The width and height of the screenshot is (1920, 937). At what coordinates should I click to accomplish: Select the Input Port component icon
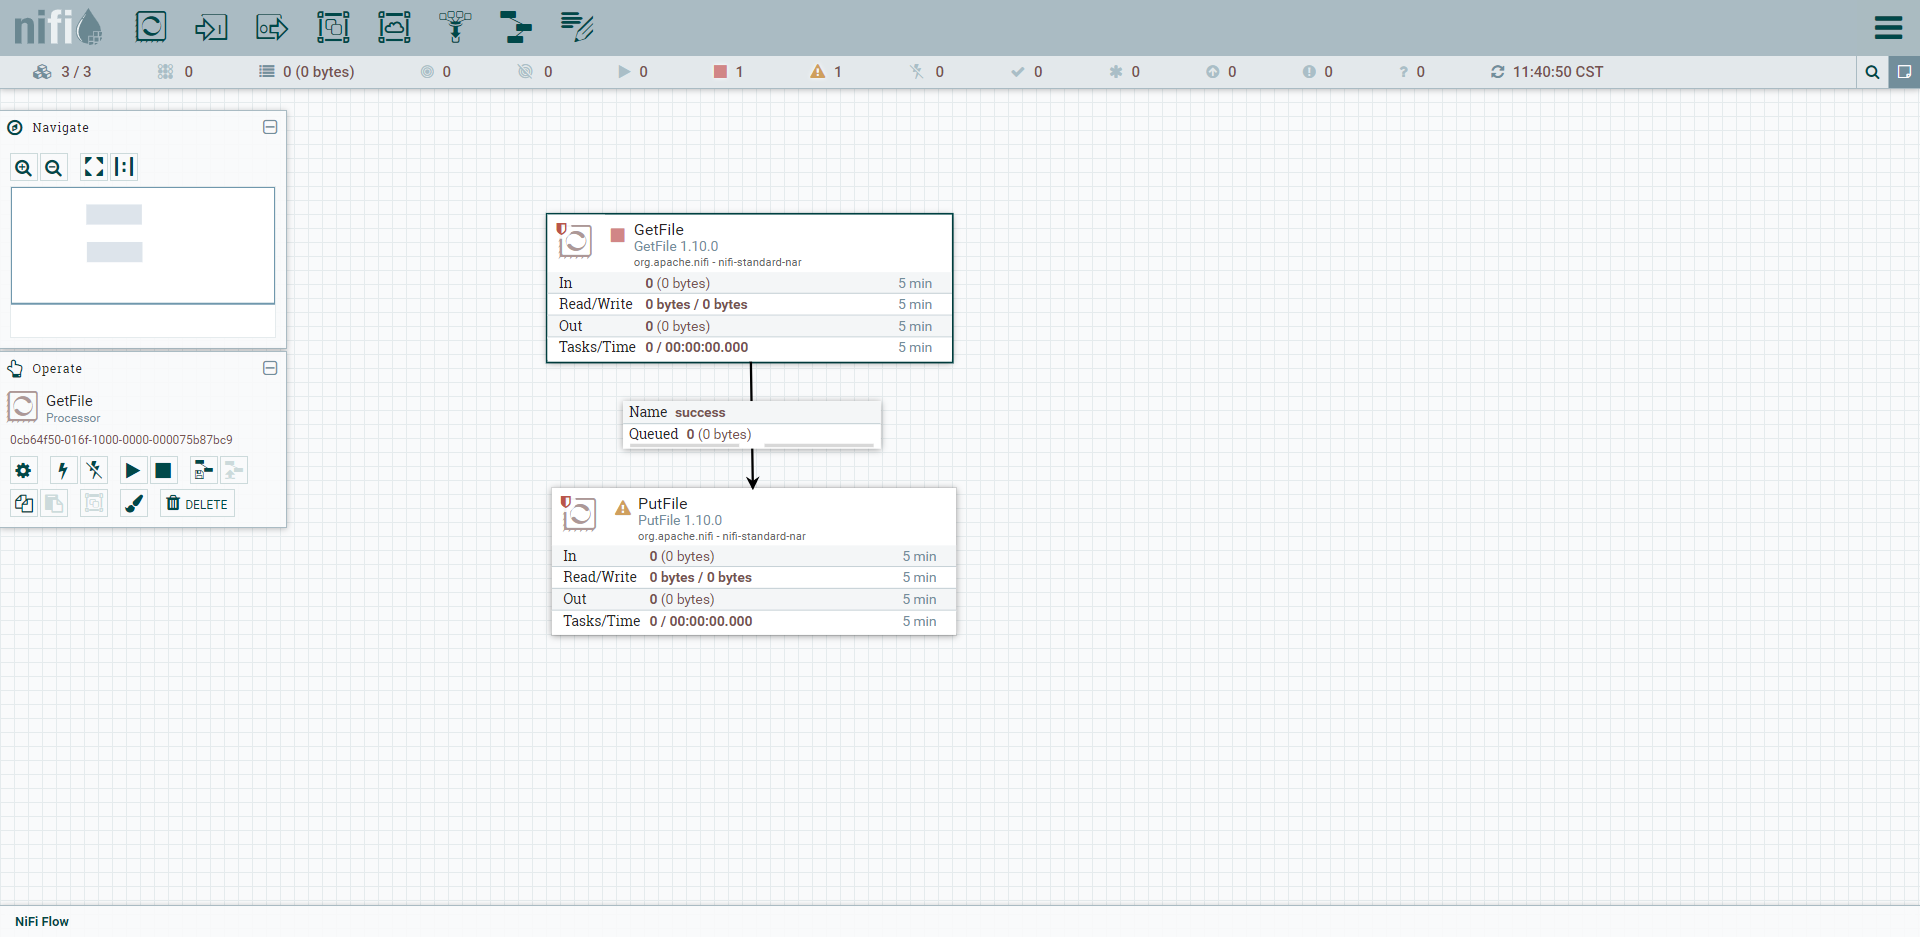pos(211,27)
